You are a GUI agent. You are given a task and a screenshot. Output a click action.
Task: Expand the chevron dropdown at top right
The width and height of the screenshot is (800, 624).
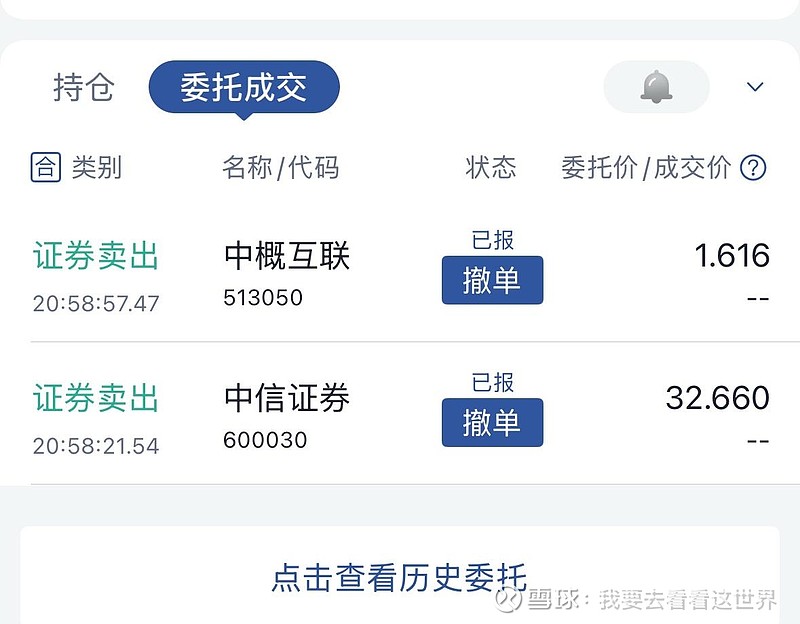(755, 88)
